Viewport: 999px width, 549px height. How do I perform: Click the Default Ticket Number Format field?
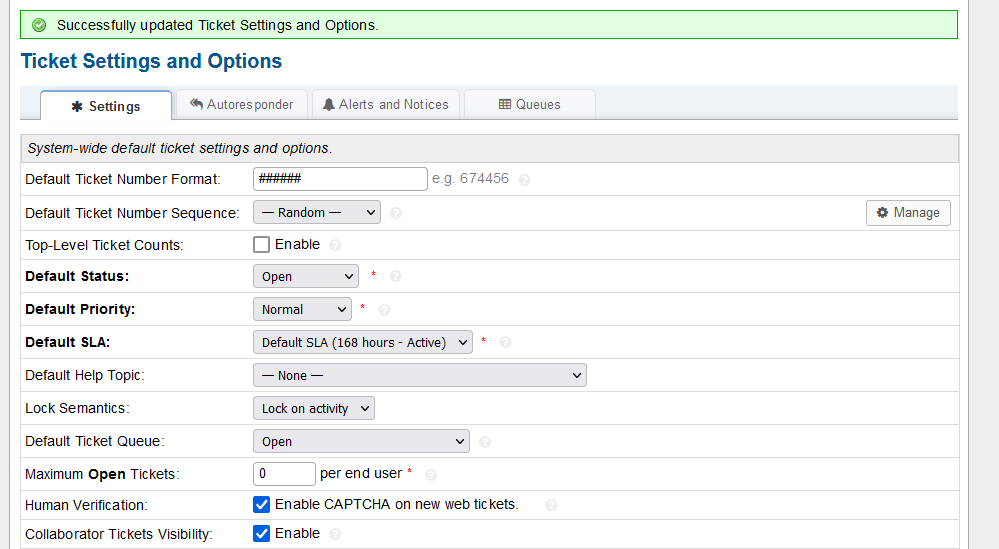click(x=340, y=179)
